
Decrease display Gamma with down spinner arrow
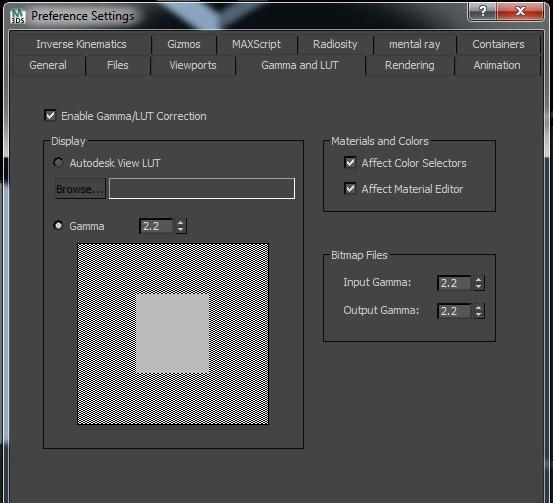181,230
